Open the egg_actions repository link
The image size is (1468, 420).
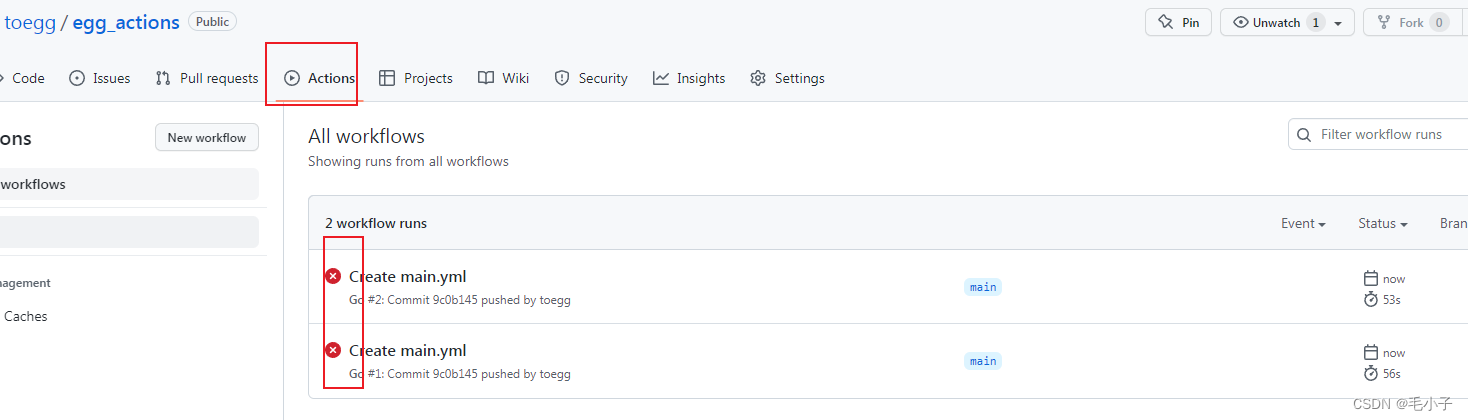click(x=126, y=22)
